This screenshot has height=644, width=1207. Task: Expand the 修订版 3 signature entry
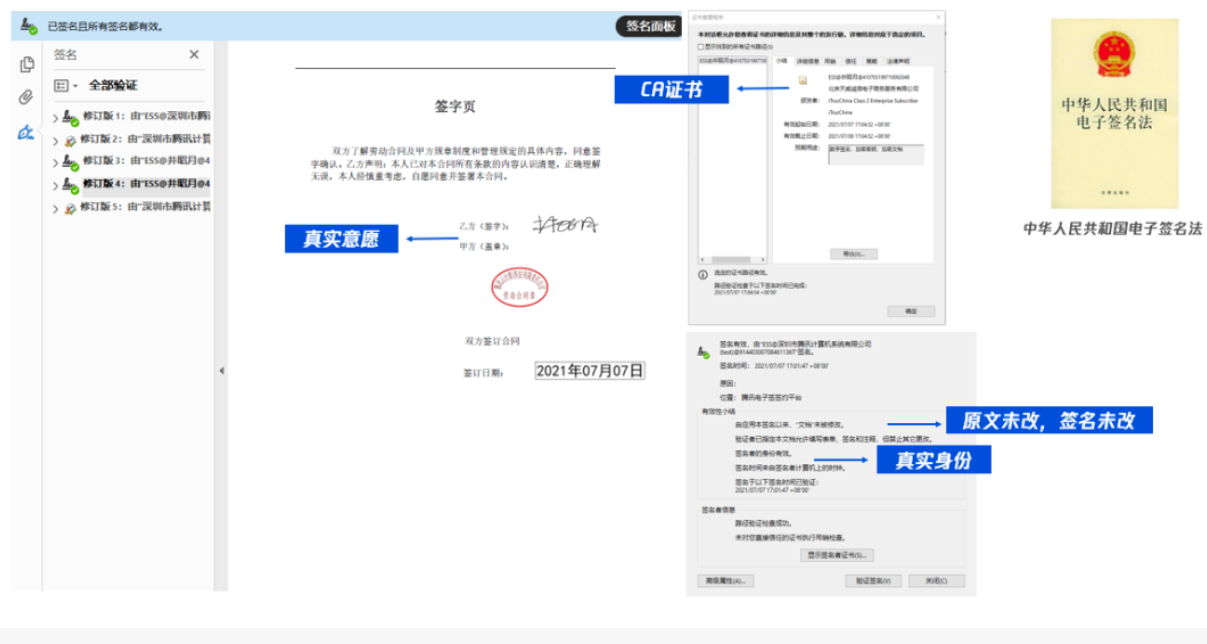pyautogui.click(x=55, y=162)
